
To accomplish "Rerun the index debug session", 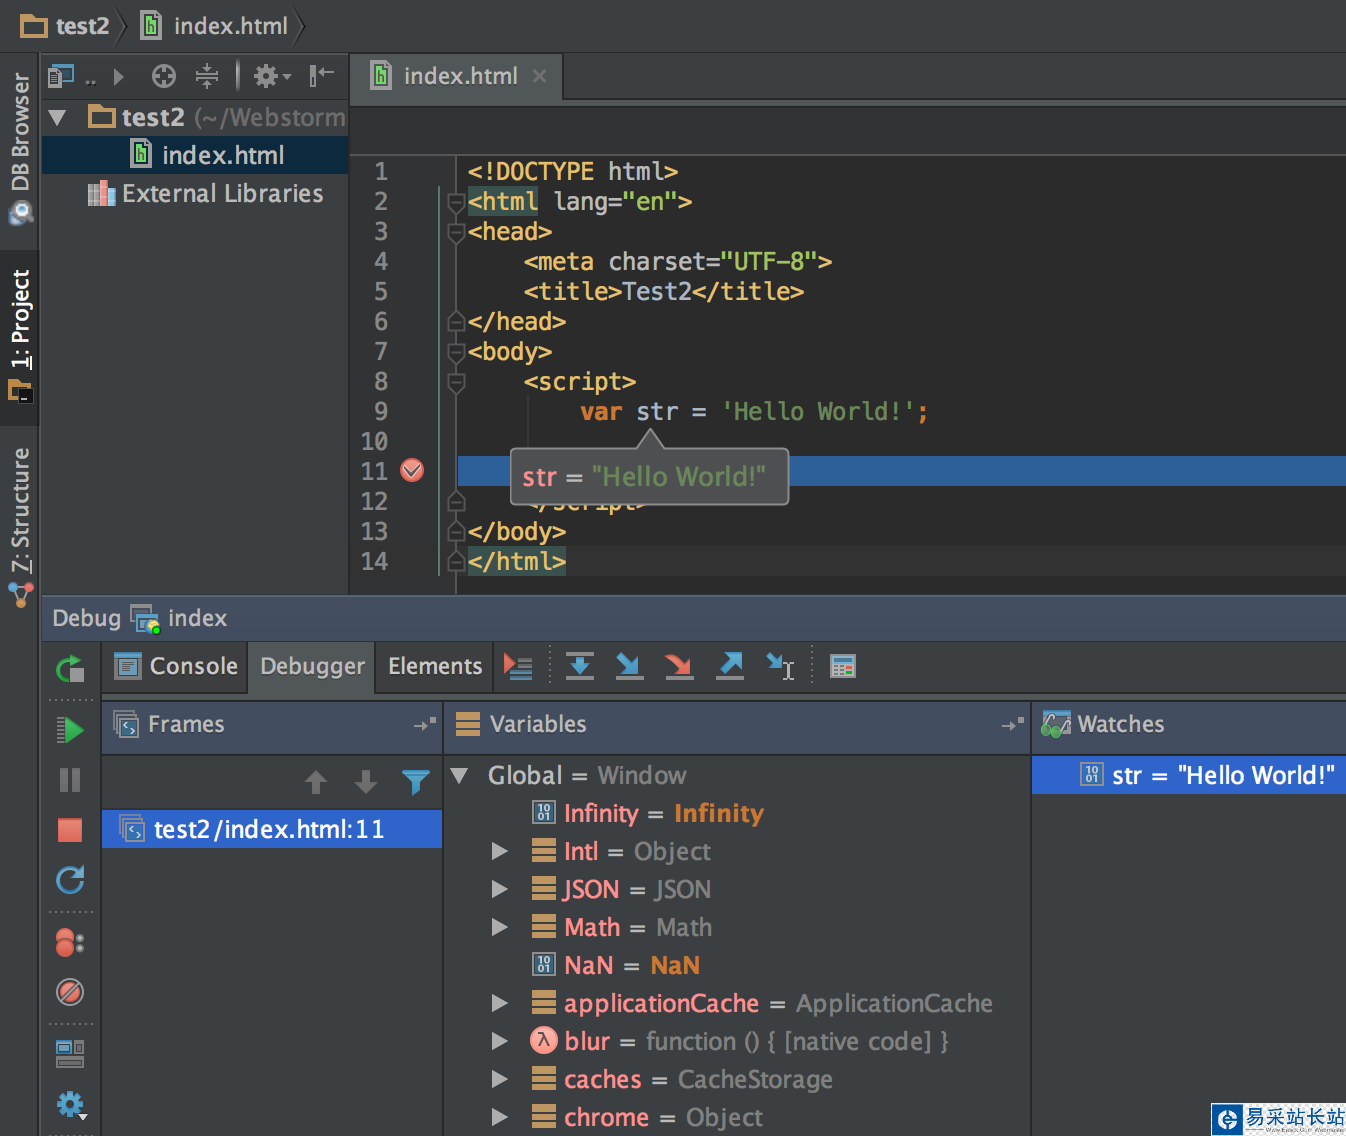I will (x=70, y=669).
